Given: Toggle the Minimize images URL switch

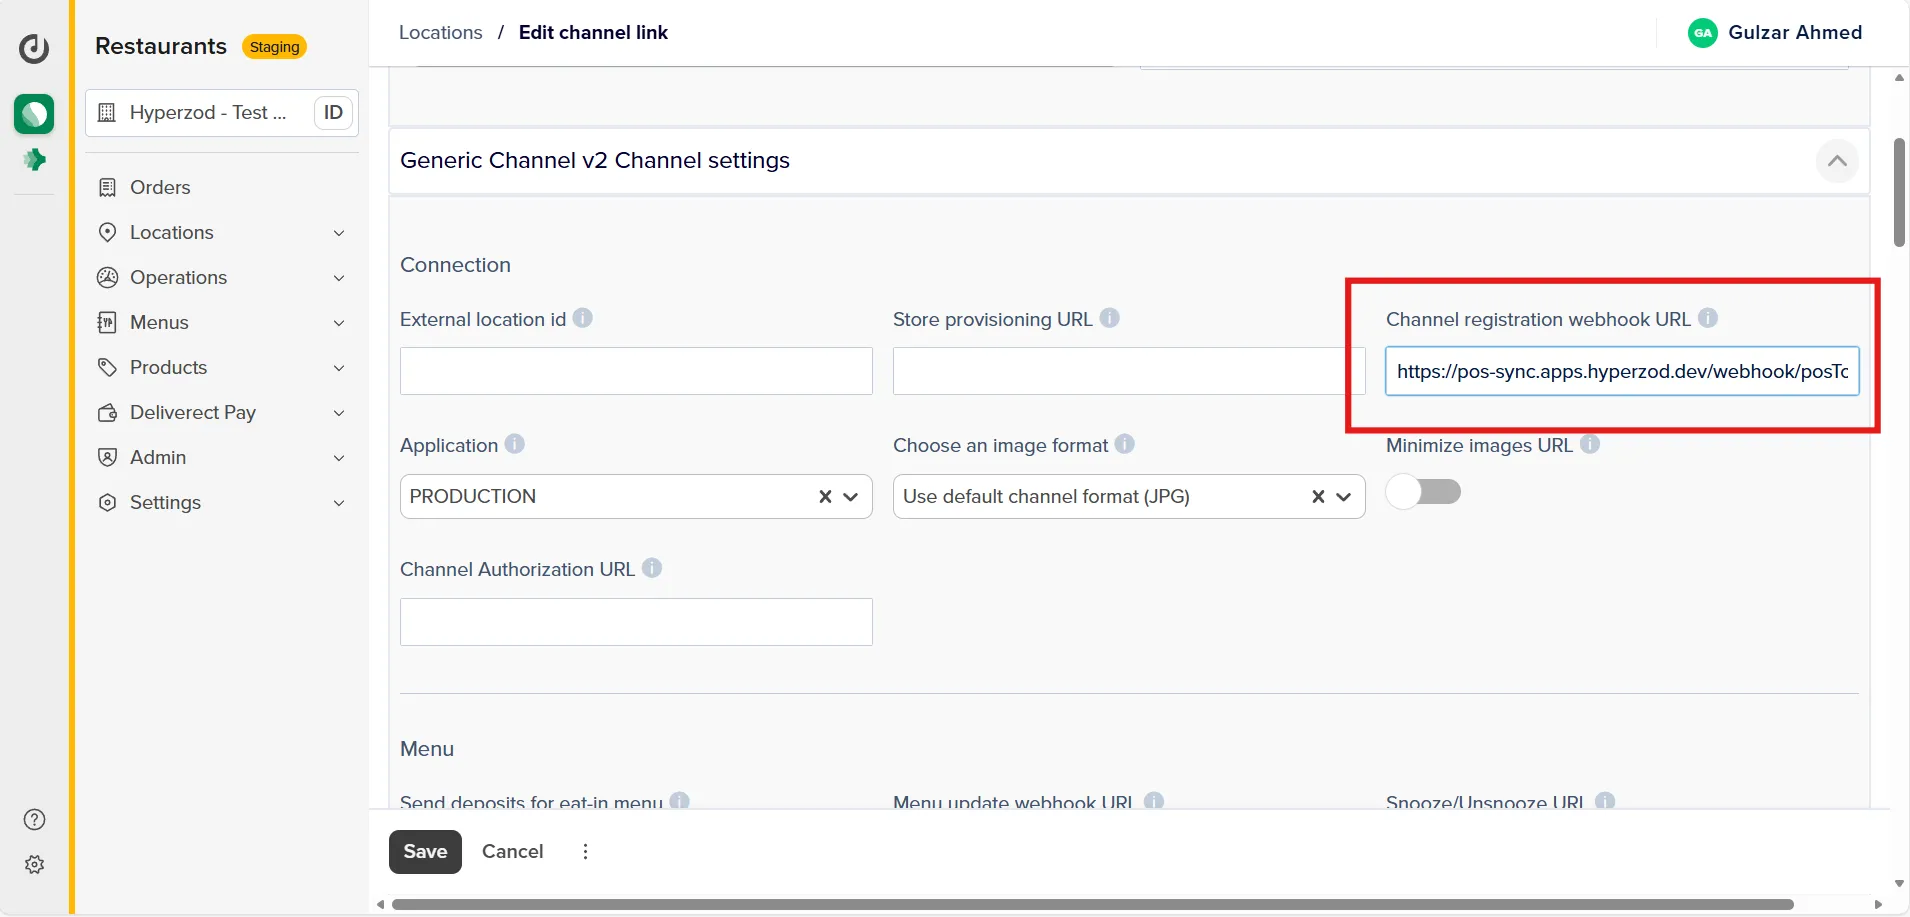Looking at the screenshot, I should 1424,492.
